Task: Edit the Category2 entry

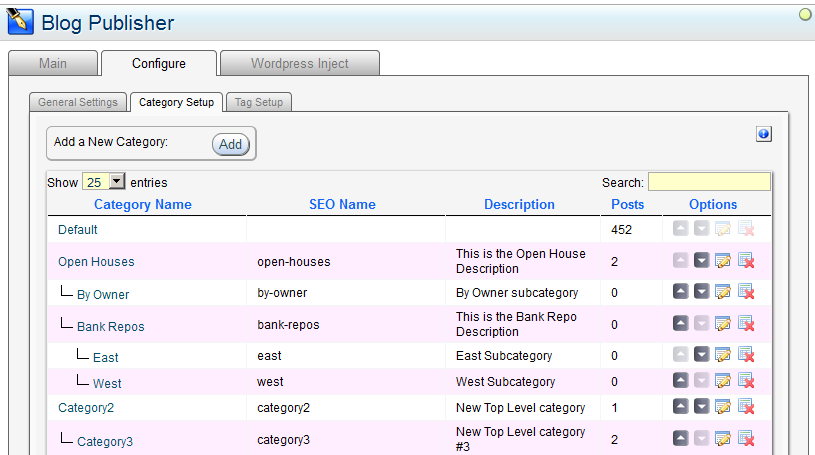Action: click(x=723, y=406)
